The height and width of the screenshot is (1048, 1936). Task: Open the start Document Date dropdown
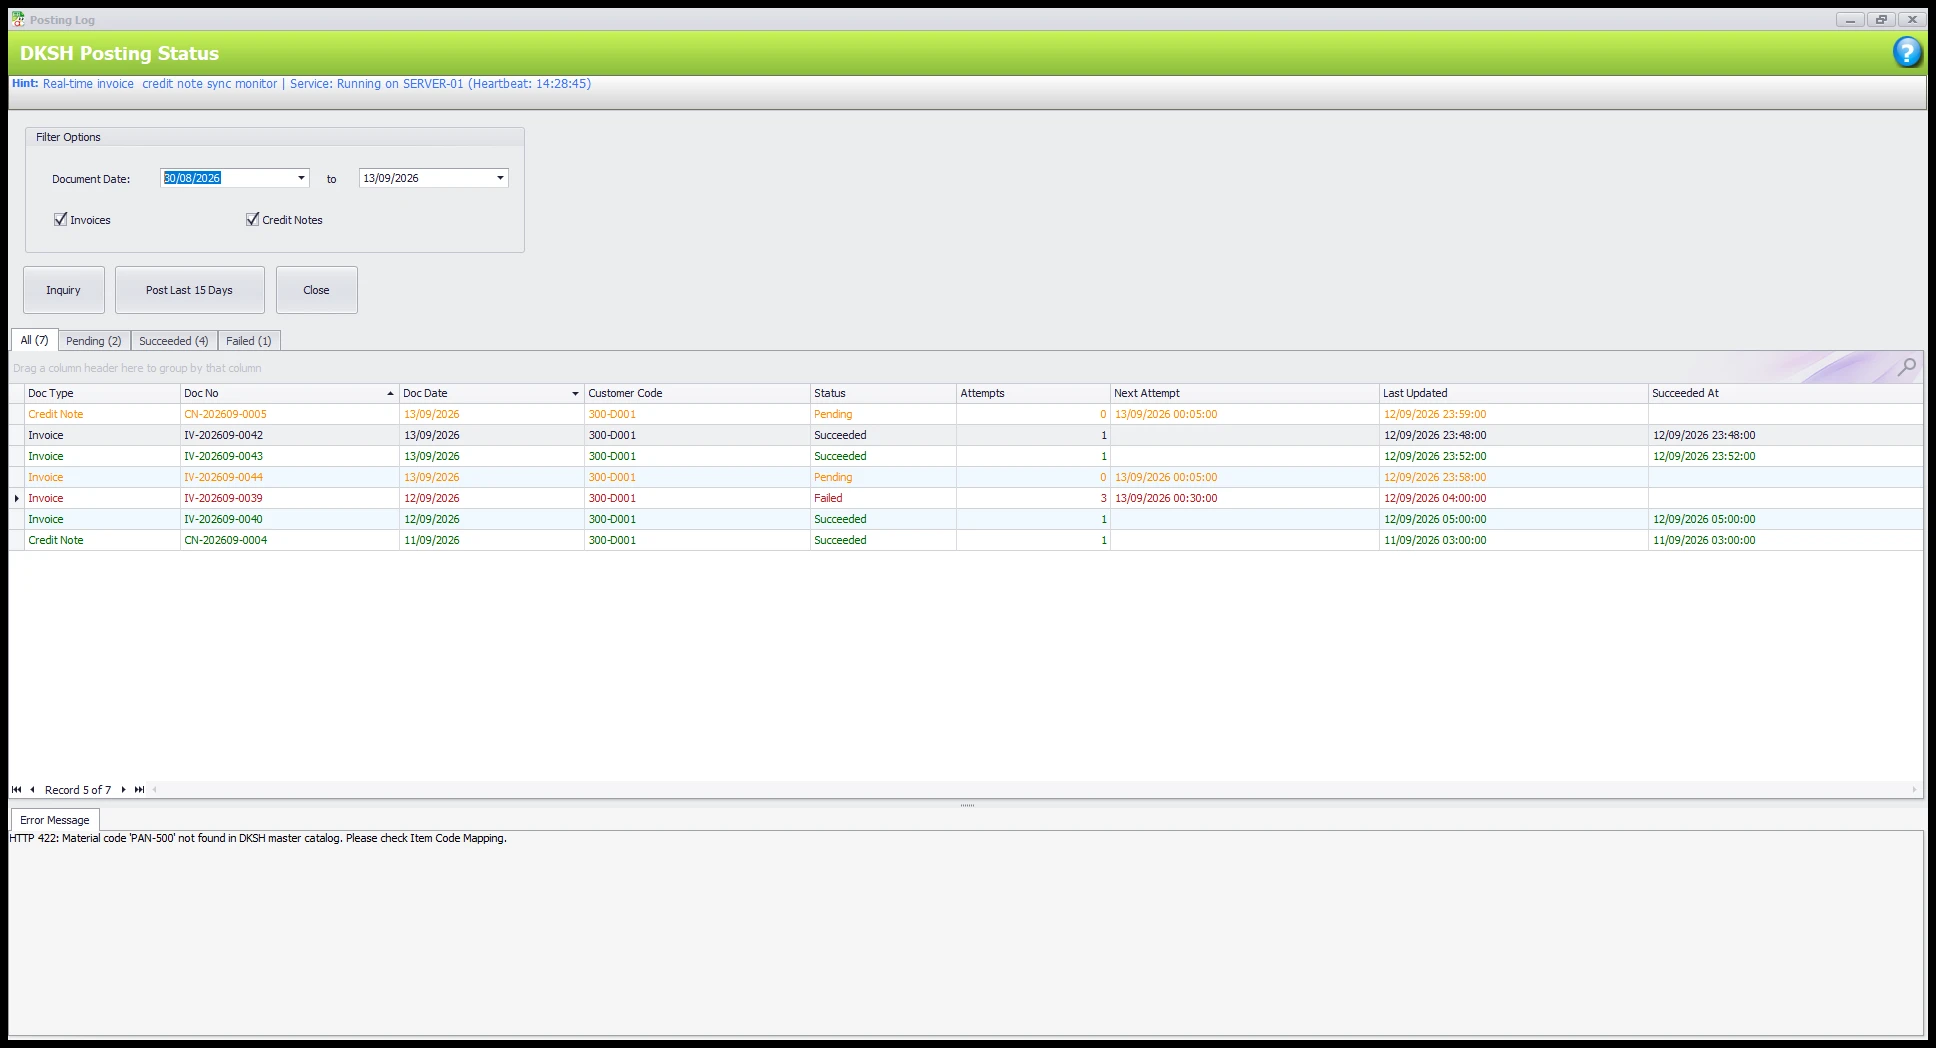(301, 178)
